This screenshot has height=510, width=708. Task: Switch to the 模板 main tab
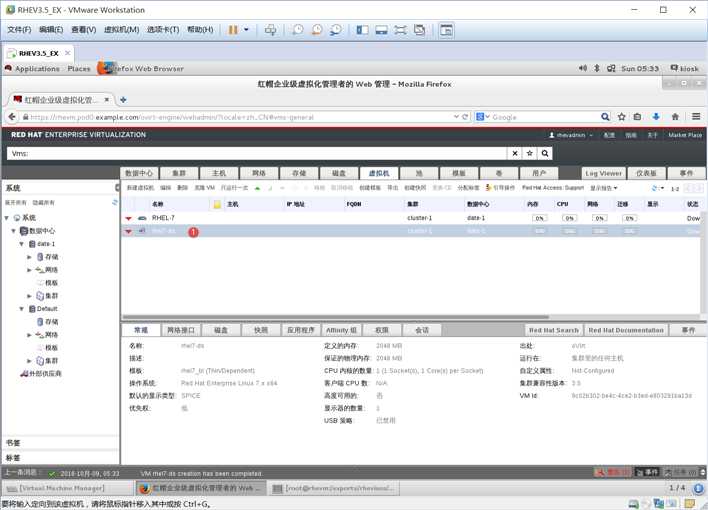click(459, 173)
